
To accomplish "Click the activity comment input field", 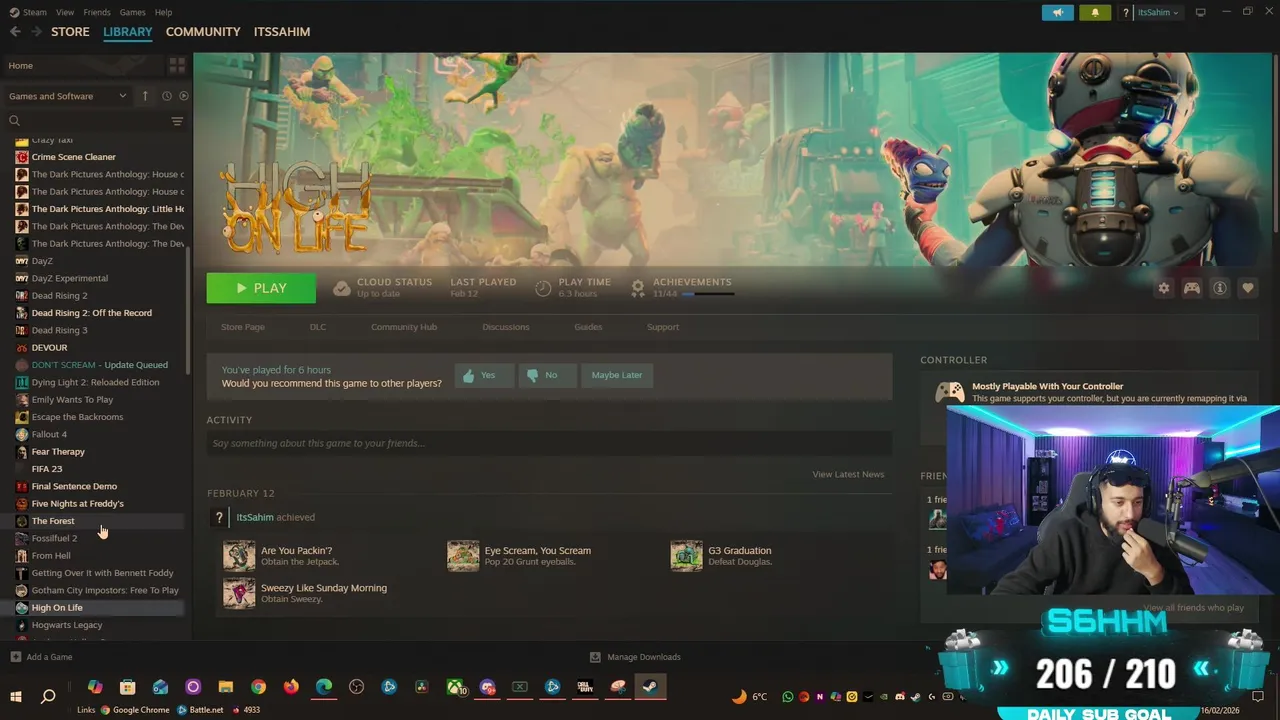I will pyautogui.click(x=549, y=443).
